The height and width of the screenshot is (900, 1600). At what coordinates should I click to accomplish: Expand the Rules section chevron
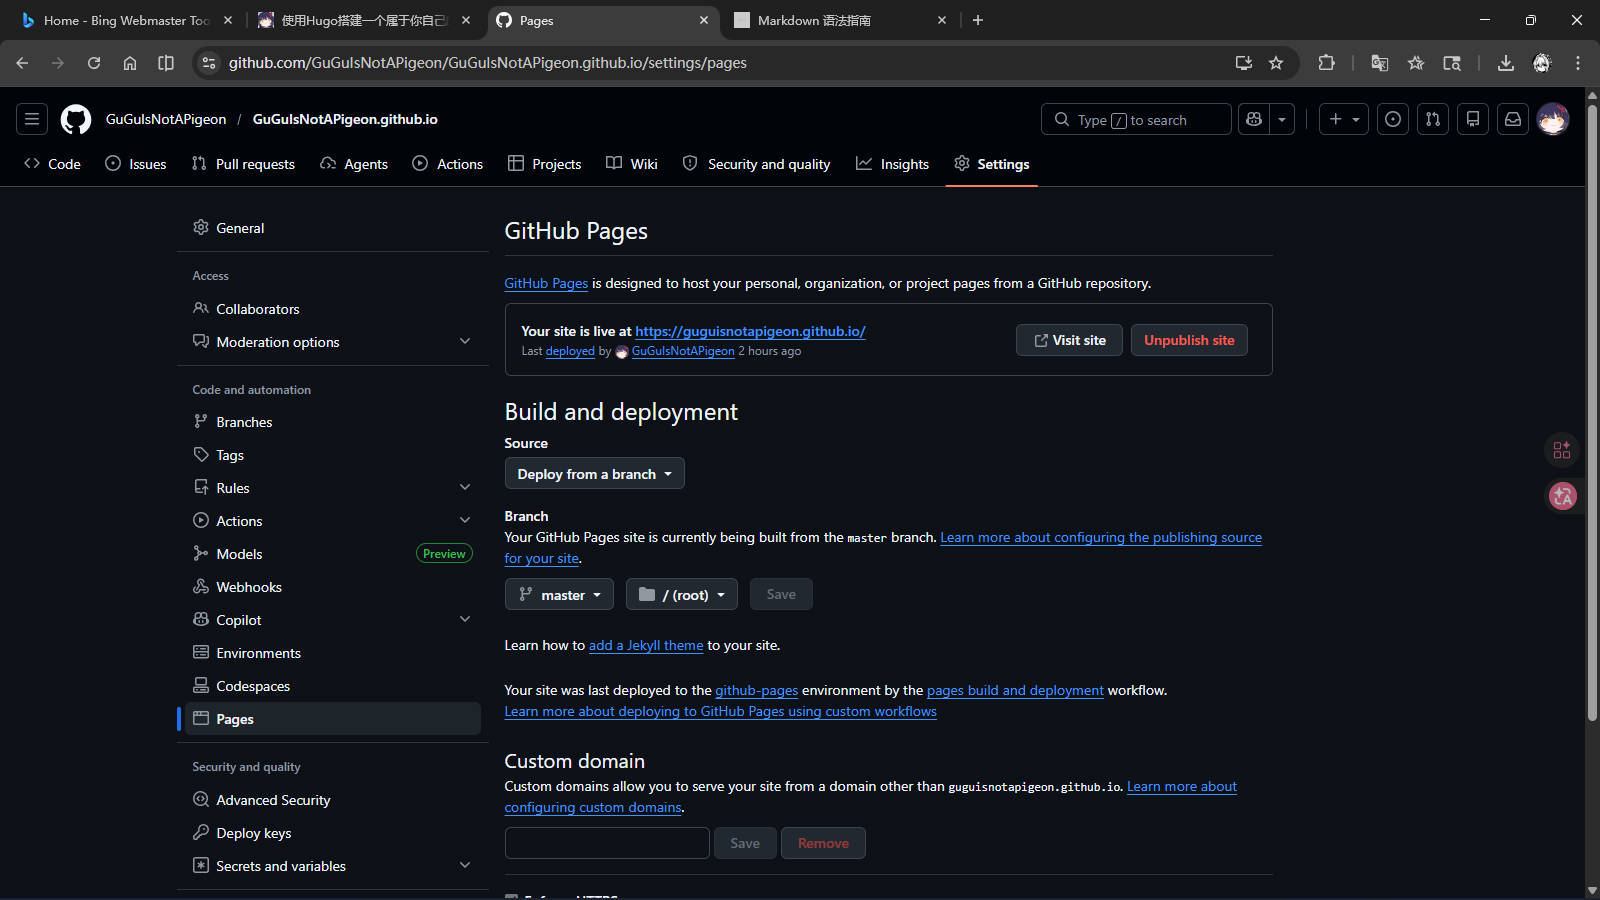[465, 488]
